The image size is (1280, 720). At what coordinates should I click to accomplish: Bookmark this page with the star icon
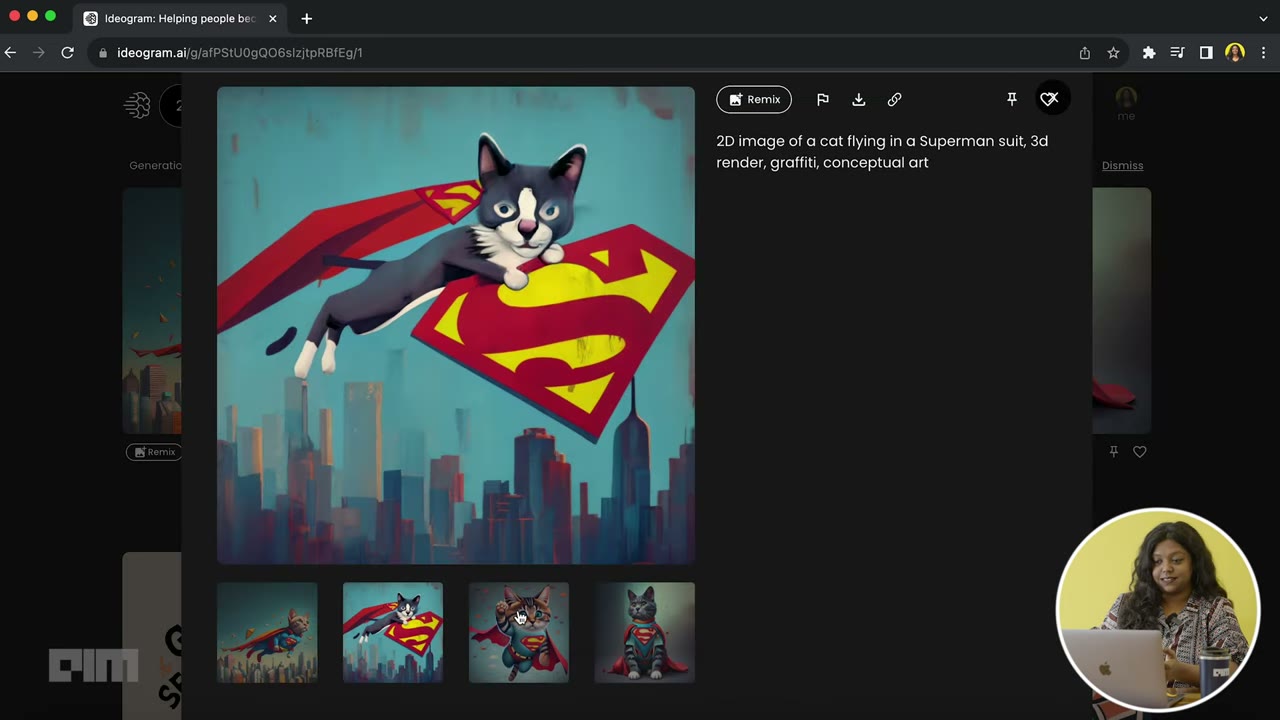pyautogui.click(x=1113, y=53)
